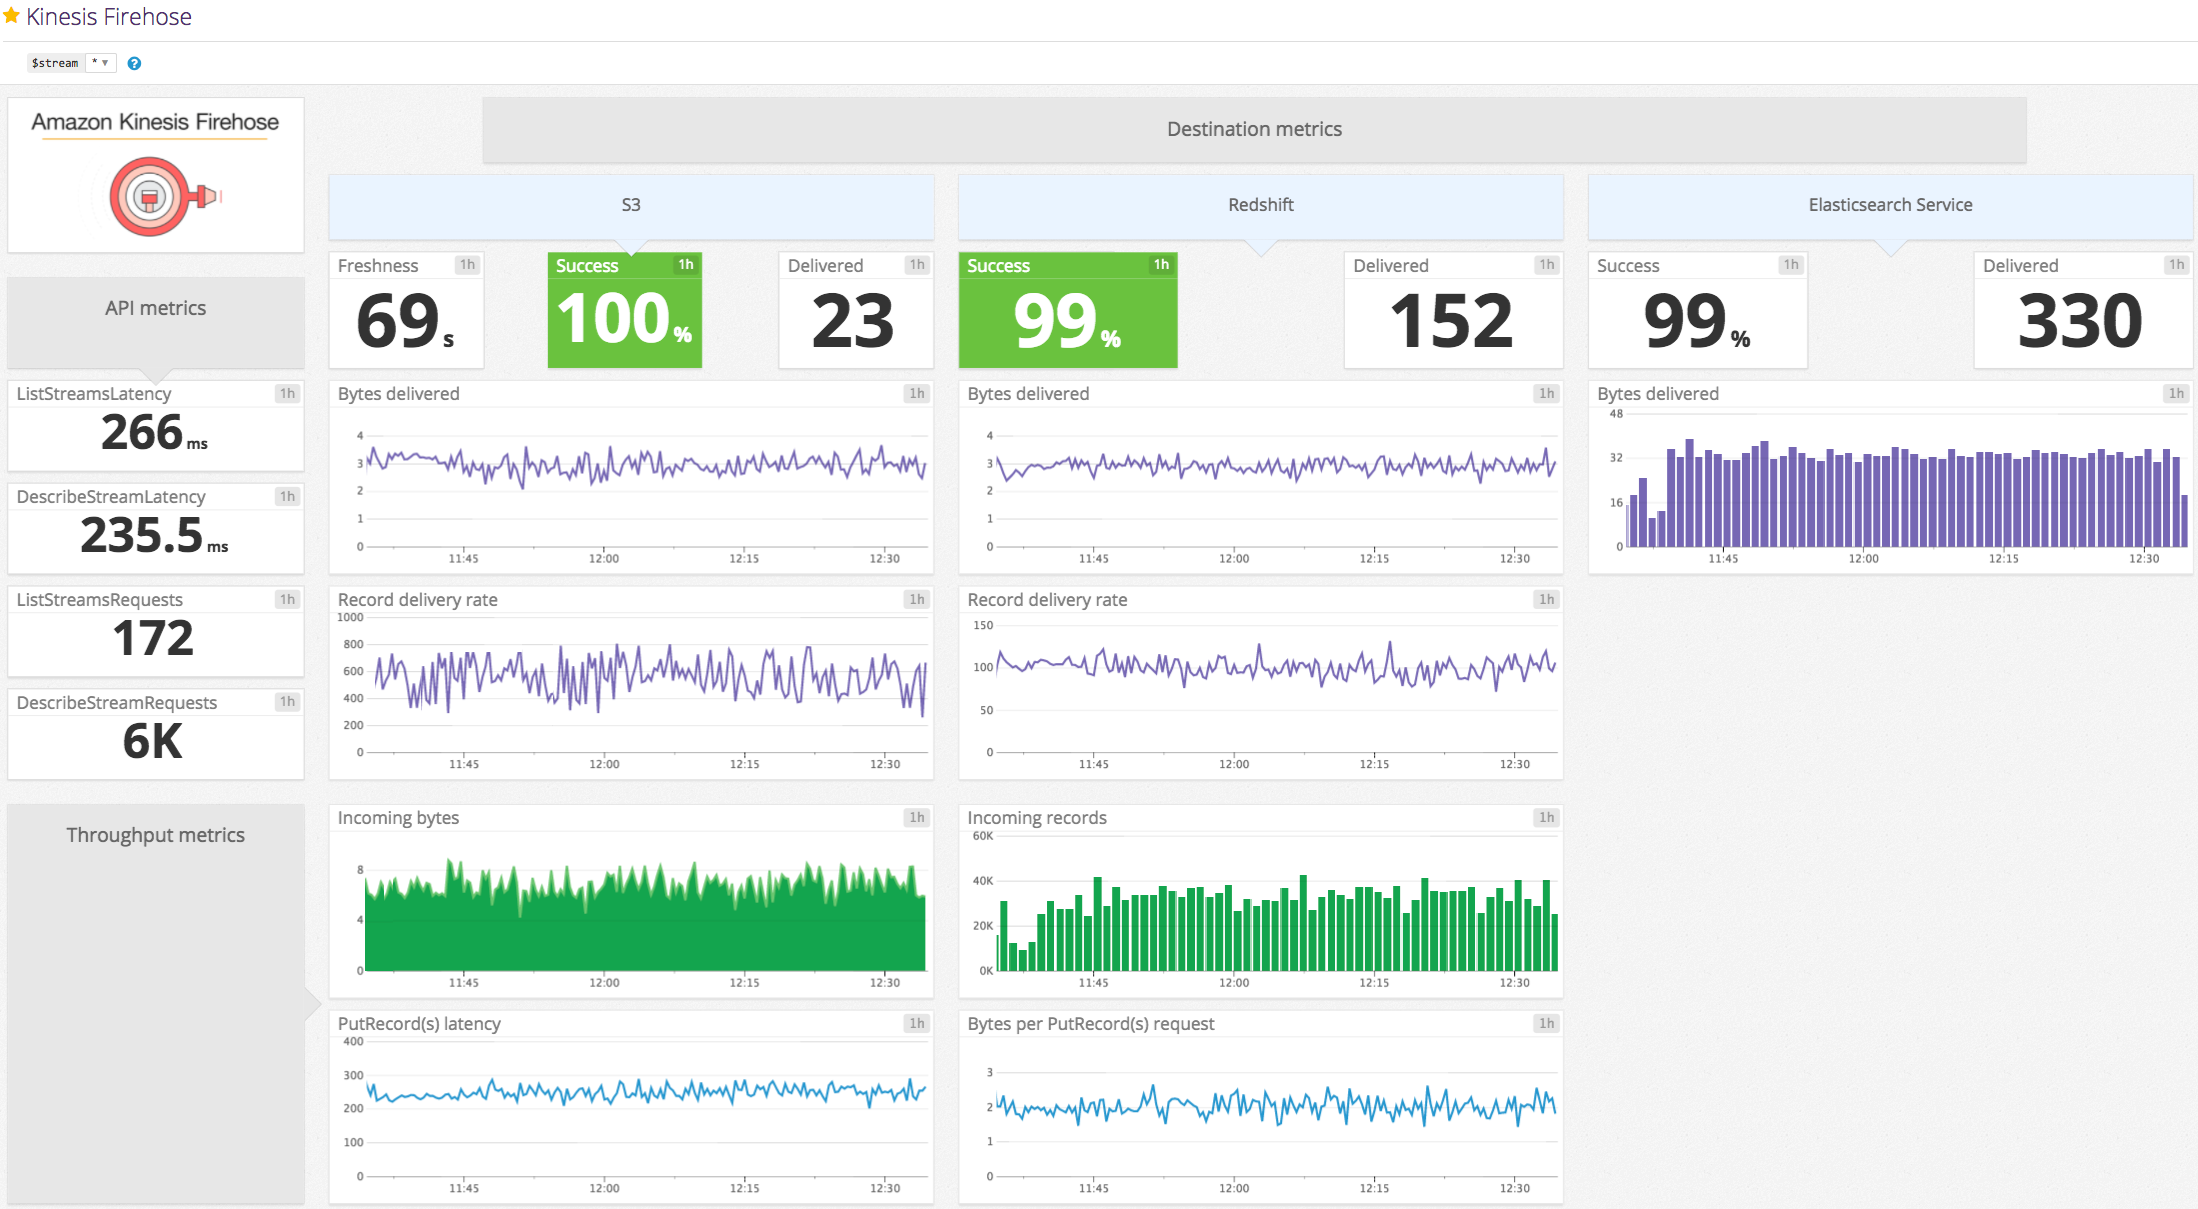Click the 1h badge on the Incoming bytes chart

tap(916, 817)
